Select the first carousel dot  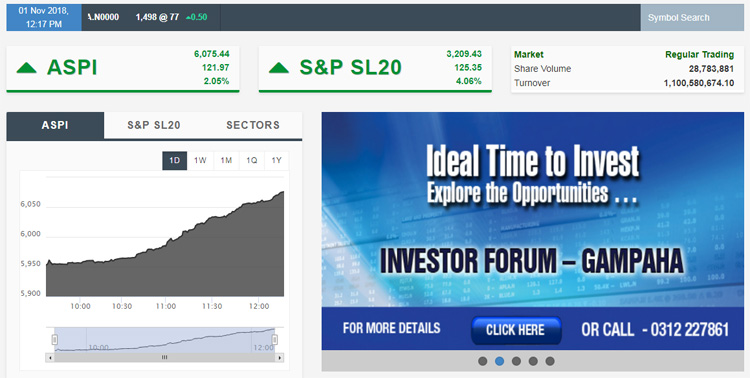(483, 361)
